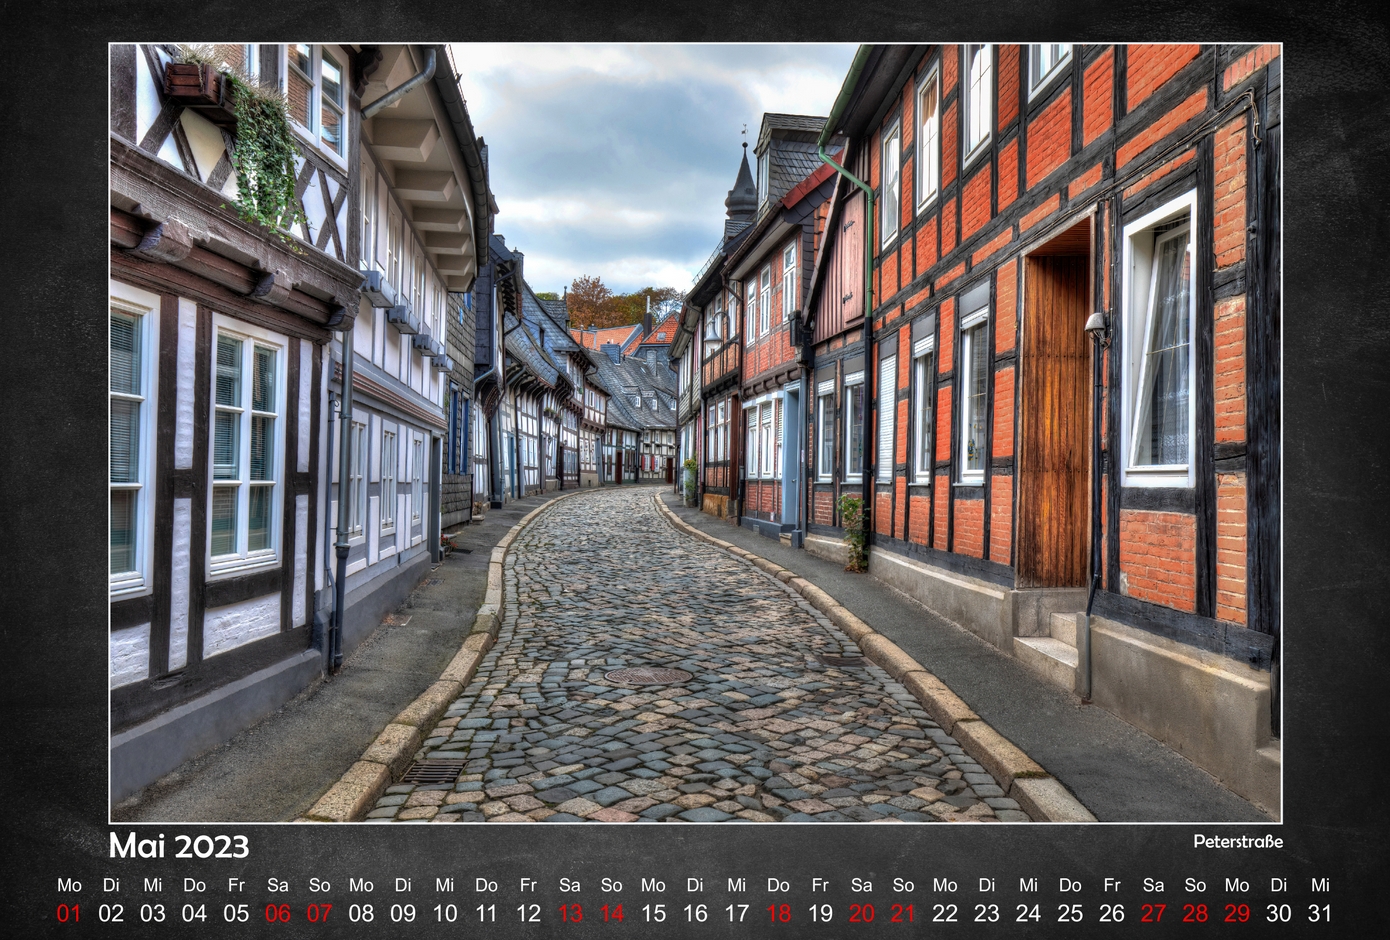Select the "Fr" weekday label above 12
Image resolution: width=1390 pixels, height=940 pixels.
[x=528, y=885]
